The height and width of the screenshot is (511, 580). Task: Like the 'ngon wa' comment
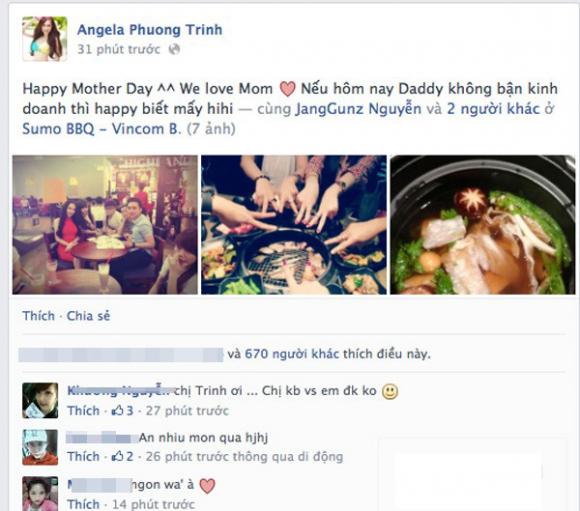(x=83, y=504)
